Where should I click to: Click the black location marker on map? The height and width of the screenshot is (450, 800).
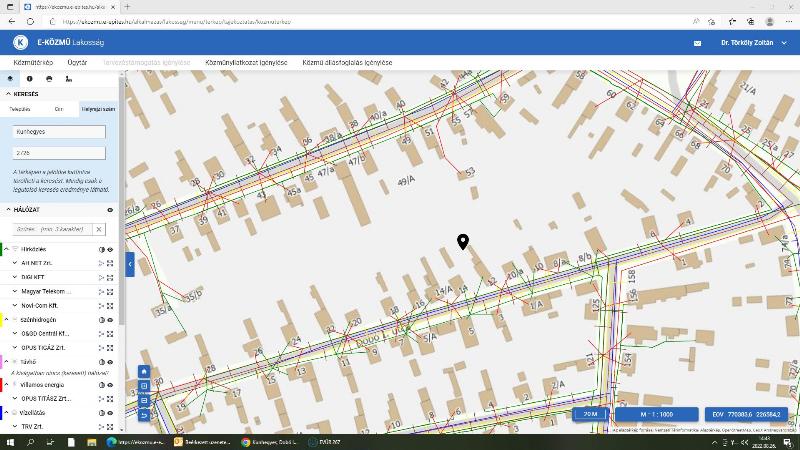[x=463, y=242]
